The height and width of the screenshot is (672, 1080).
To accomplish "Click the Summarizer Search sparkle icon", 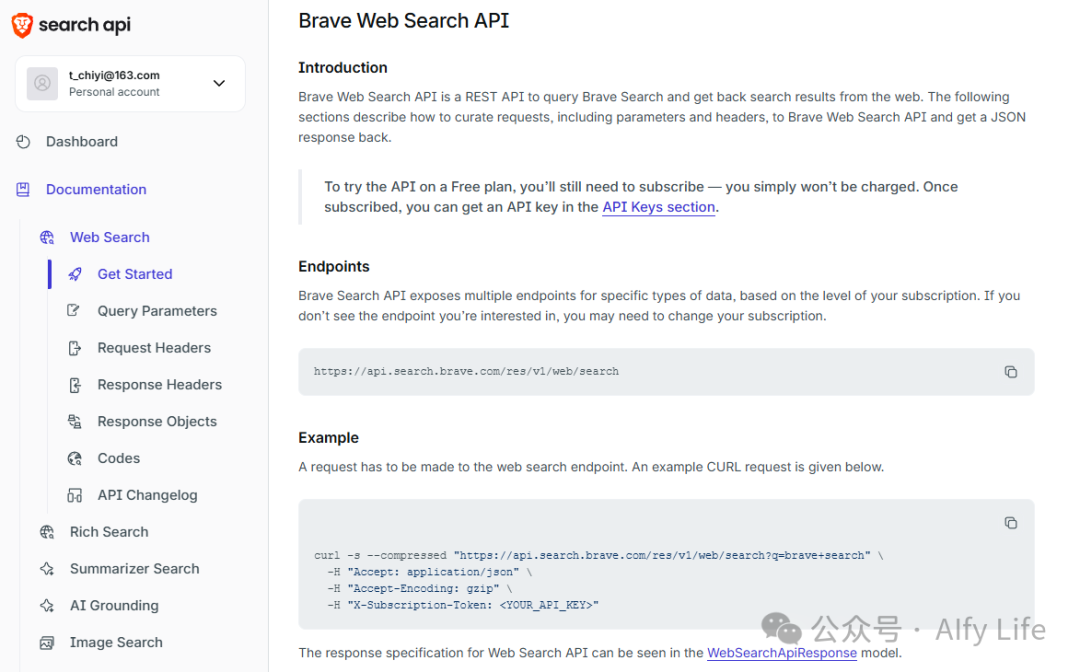I will 47,569.
